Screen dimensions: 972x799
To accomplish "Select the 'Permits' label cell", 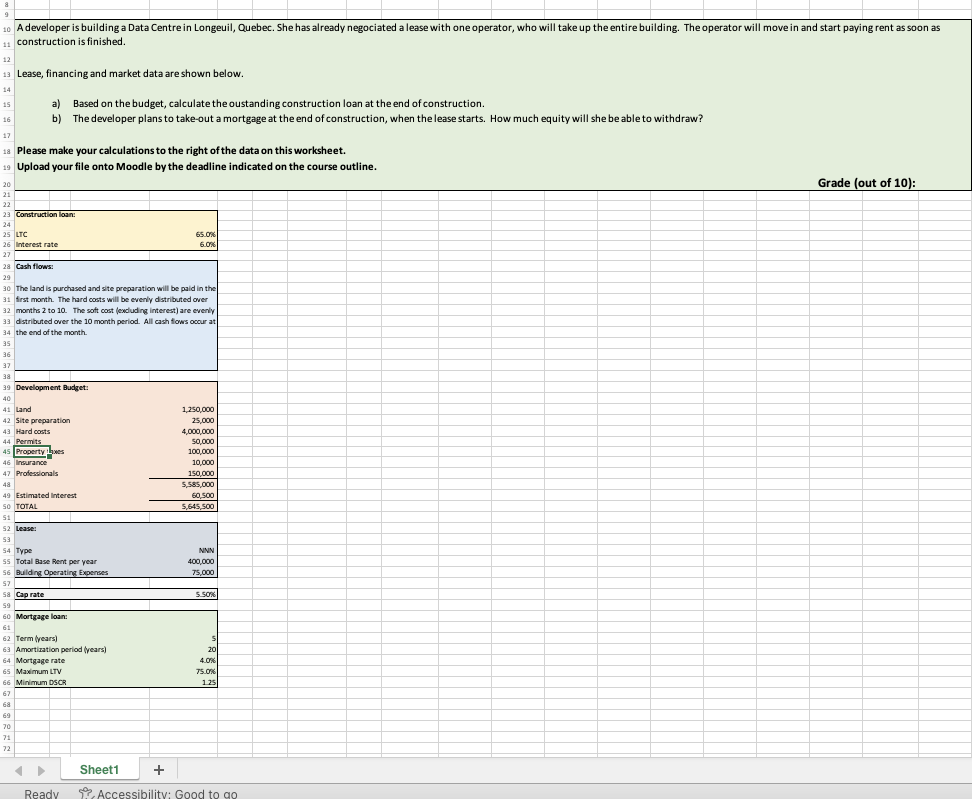I will point(29,442).
